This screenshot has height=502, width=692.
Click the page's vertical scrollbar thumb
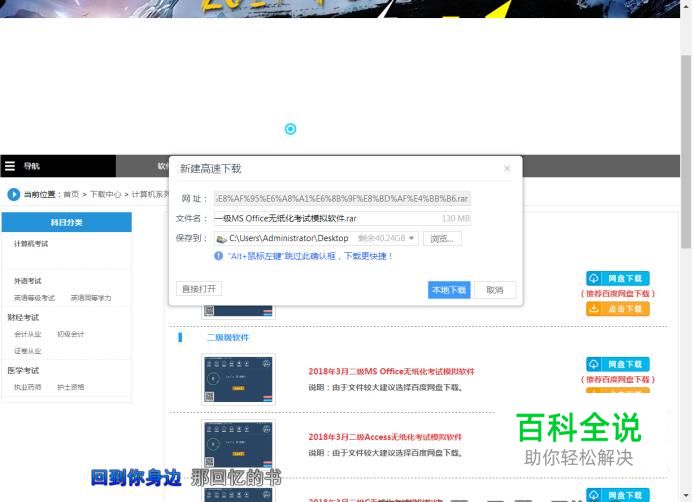[x=686, y=151]
